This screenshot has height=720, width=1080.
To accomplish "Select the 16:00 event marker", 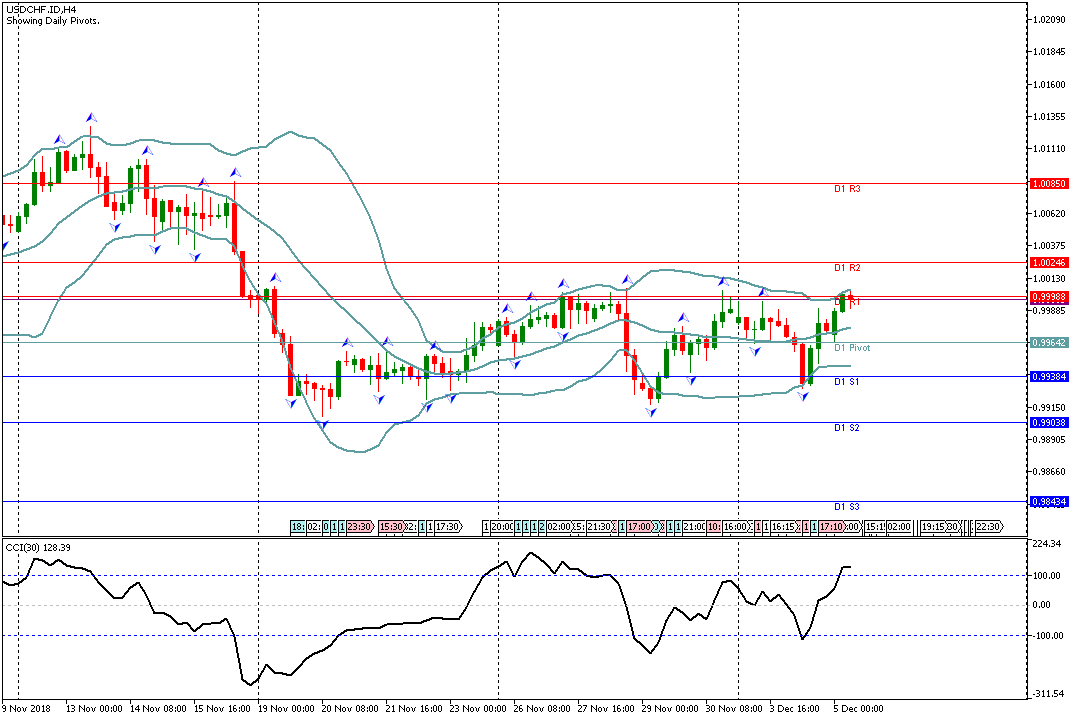I will click(736, 527).
